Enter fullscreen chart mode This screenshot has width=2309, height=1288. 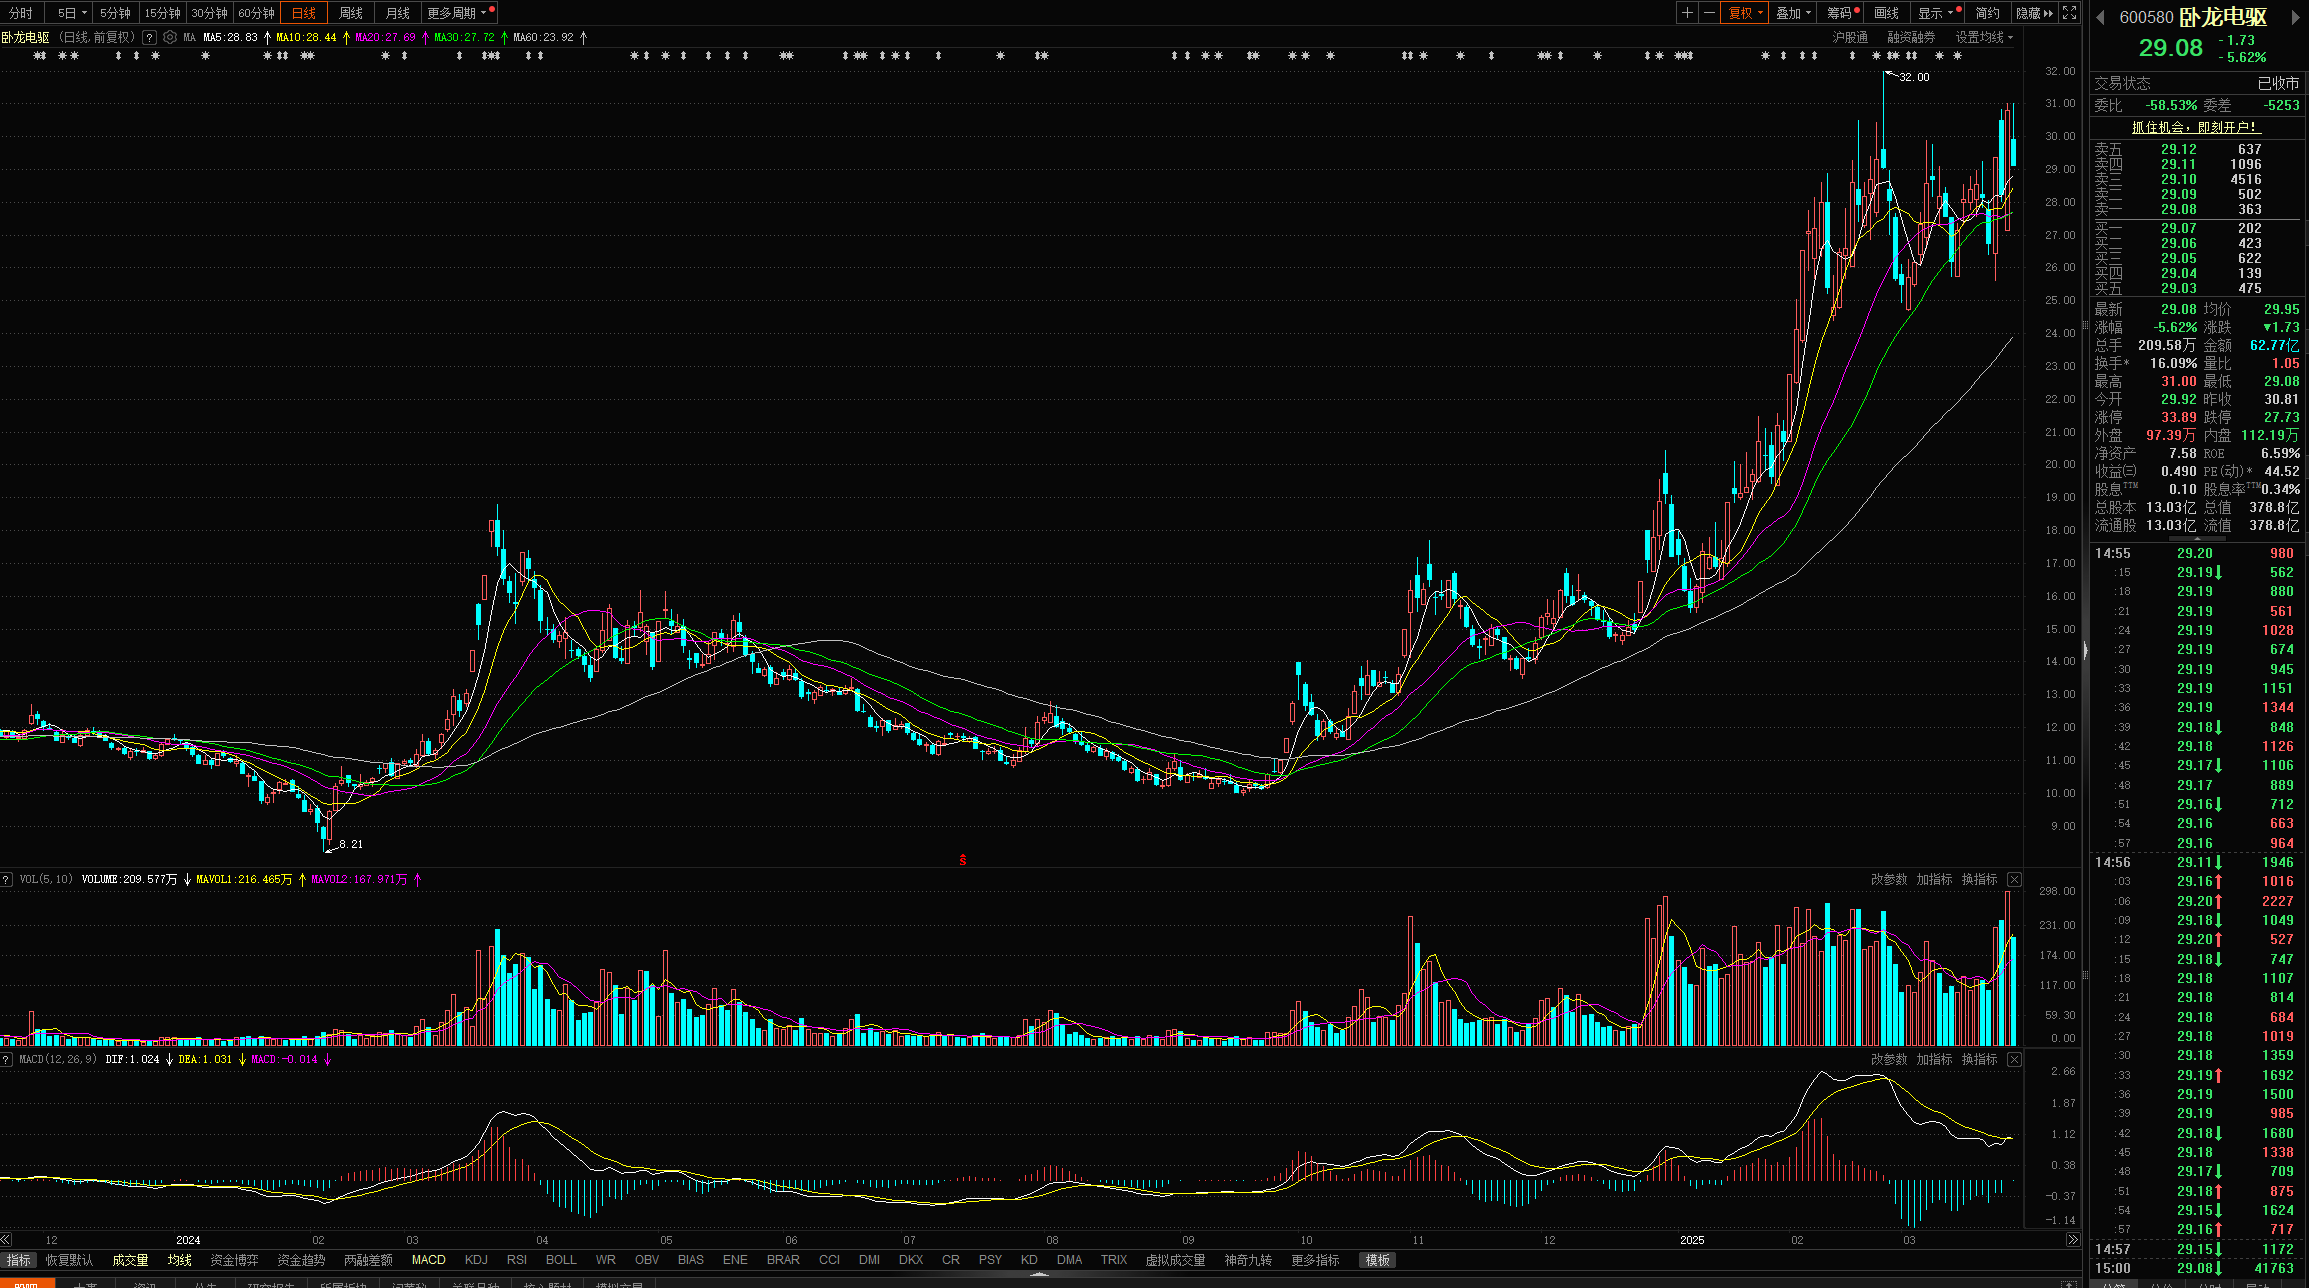point(2069,13)
